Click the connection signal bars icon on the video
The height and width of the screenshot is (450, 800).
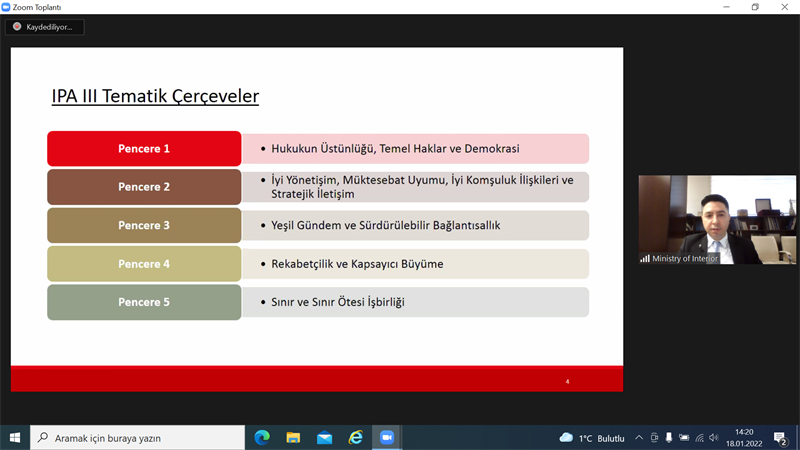[x=645, y=259]
